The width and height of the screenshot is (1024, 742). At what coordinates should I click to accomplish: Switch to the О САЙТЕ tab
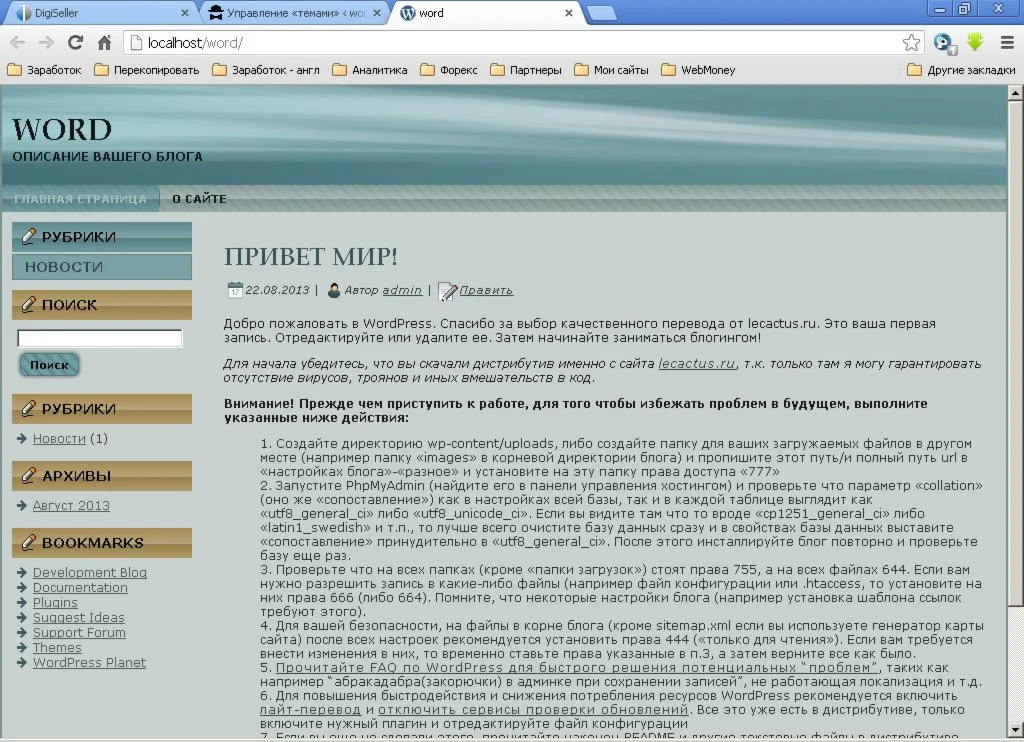[x=197, y=198]
